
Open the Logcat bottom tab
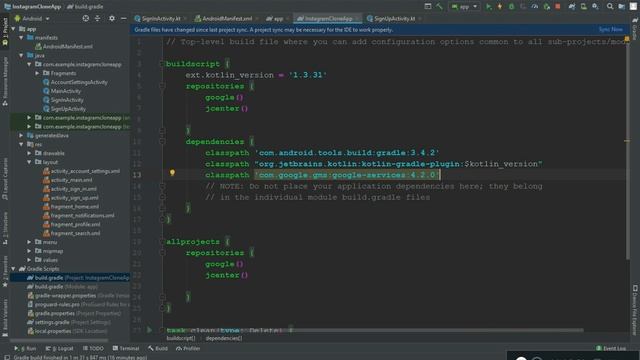60,349
